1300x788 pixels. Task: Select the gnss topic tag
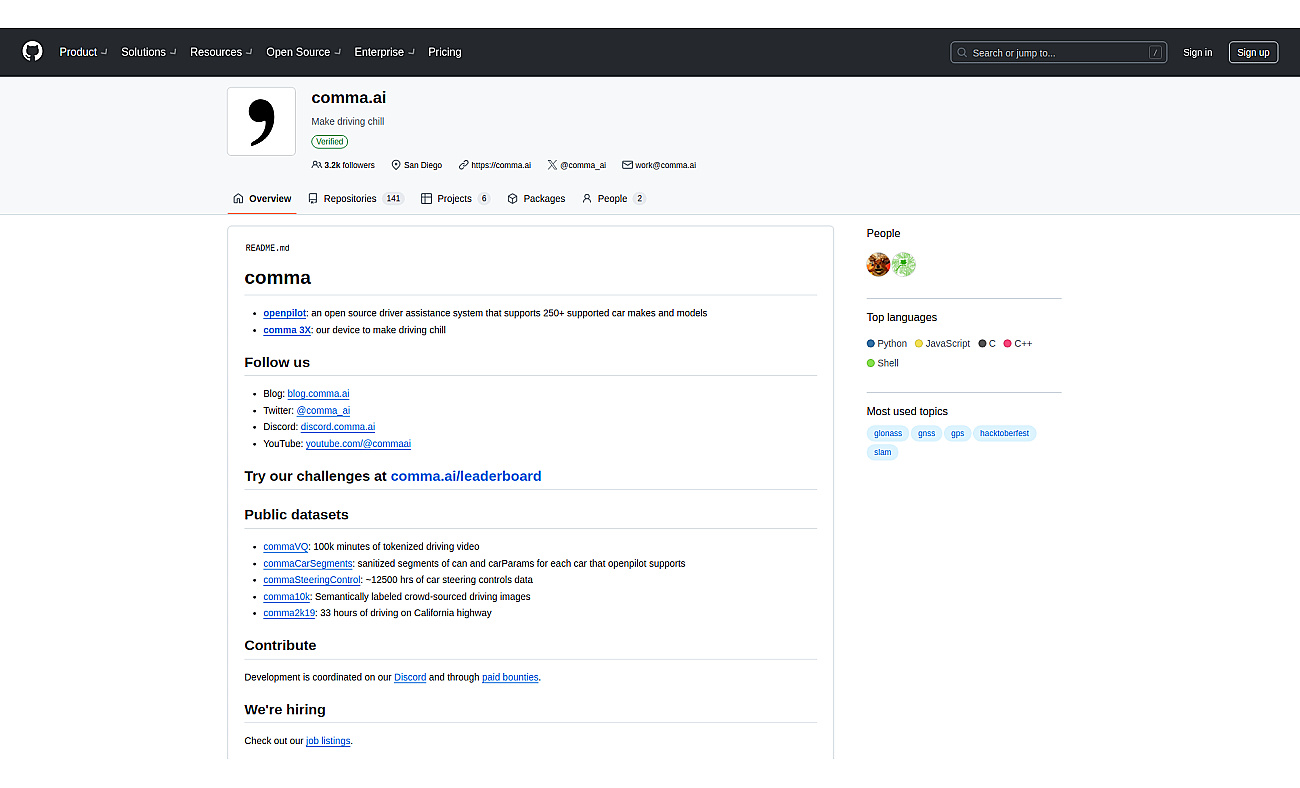tap(926, 434)
